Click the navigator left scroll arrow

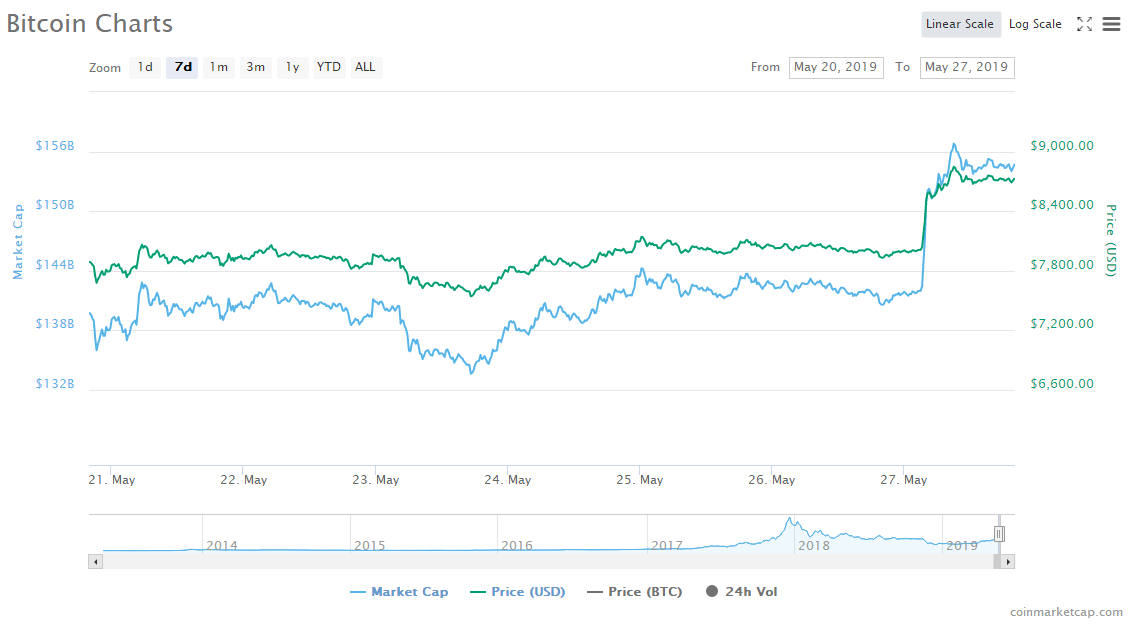(96, 562)
